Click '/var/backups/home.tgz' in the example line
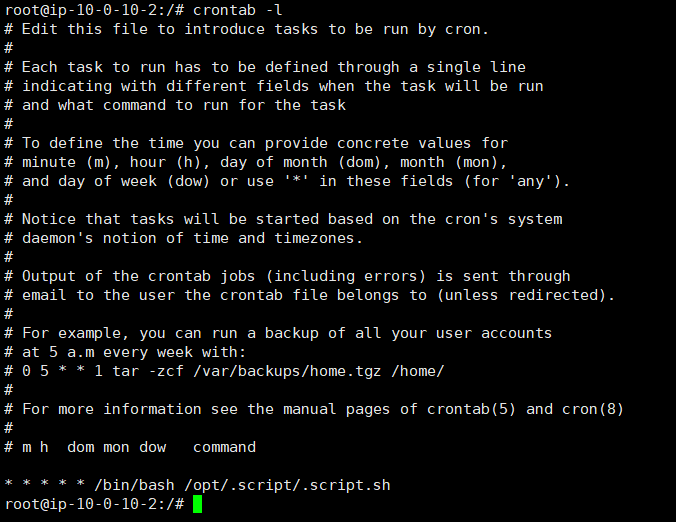676x522 pixels. pos(287,371)
